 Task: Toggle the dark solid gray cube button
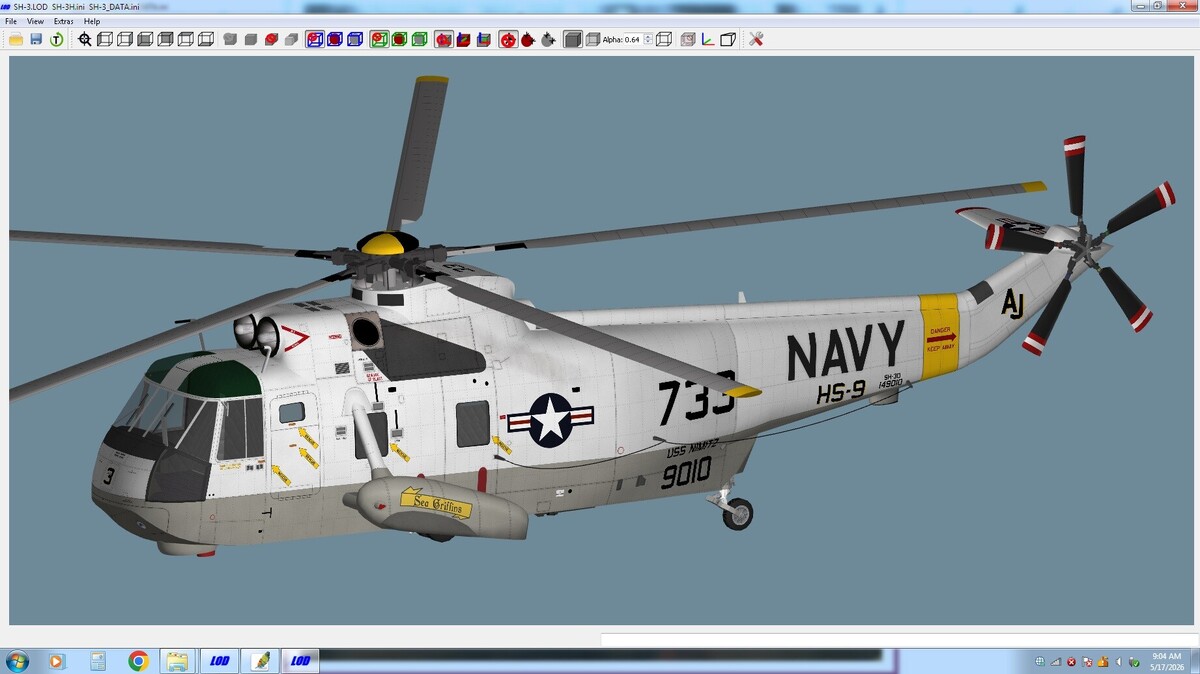tap(573, 39)
